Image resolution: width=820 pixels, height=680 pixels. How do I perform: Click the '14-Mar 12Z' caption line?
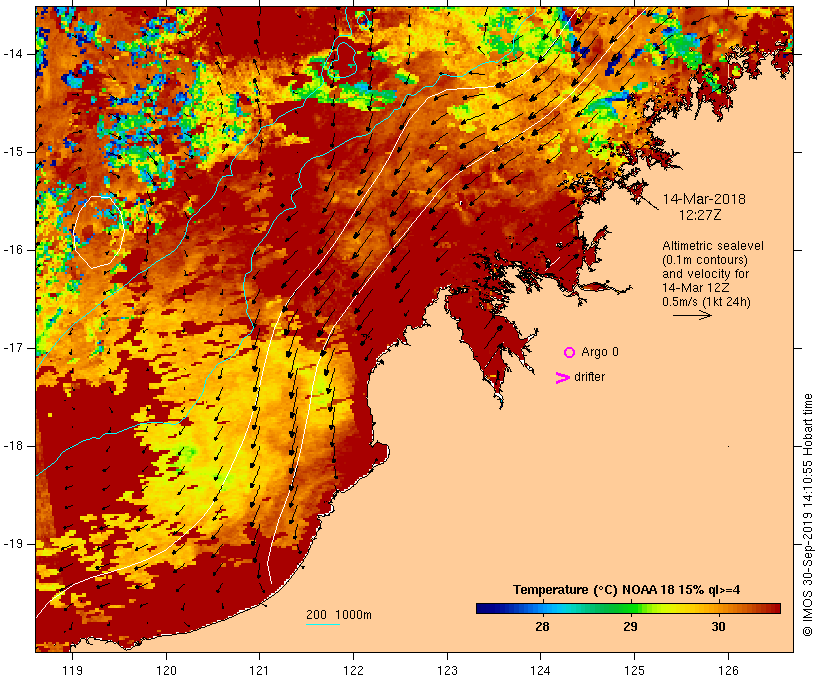tap(696, 288)
